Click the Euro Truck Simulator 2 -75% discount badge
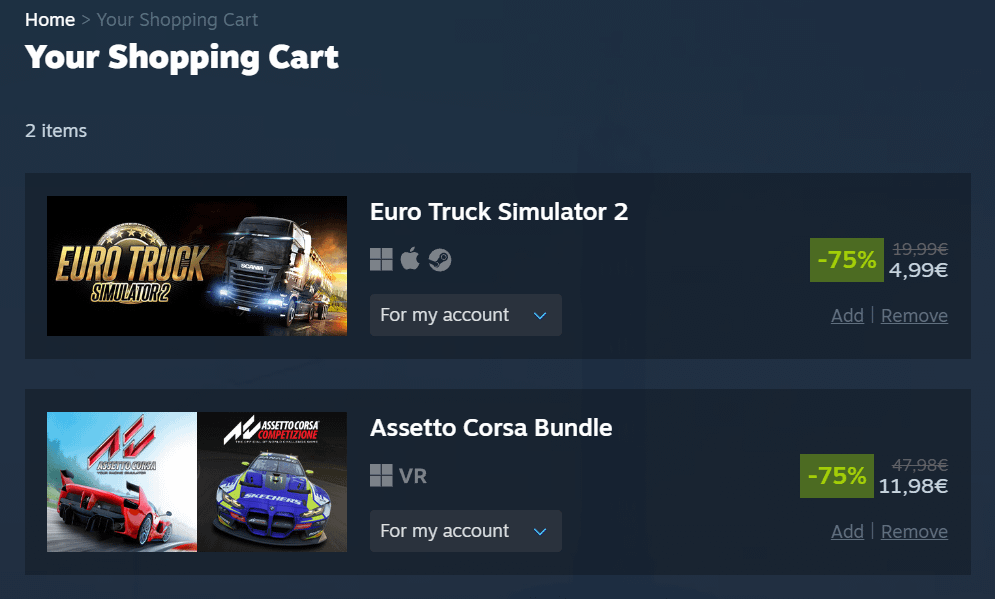This screenshot has width=995, height=599. click(x=847, y=260)
